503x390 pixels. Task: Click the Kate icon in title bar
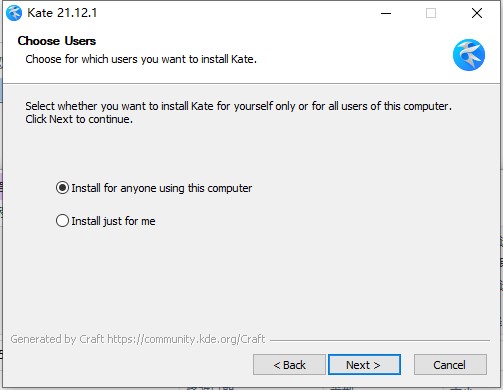(x=14, y=13)
